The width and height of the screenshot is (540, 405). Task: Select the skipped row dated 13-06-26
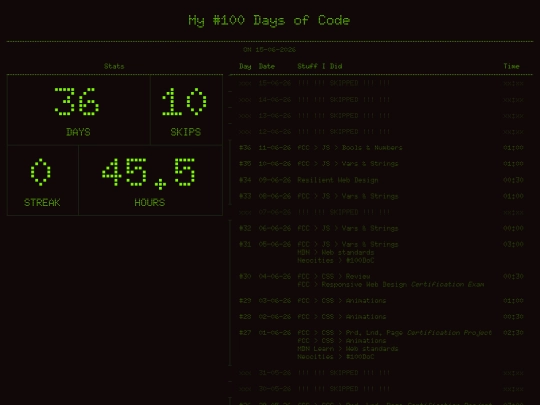(381, 116)
